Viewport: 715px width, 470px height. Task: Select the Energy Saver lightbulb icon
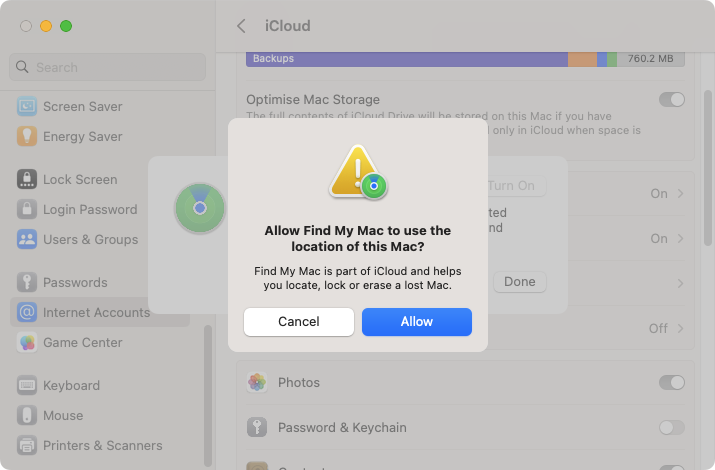point(27,136)
